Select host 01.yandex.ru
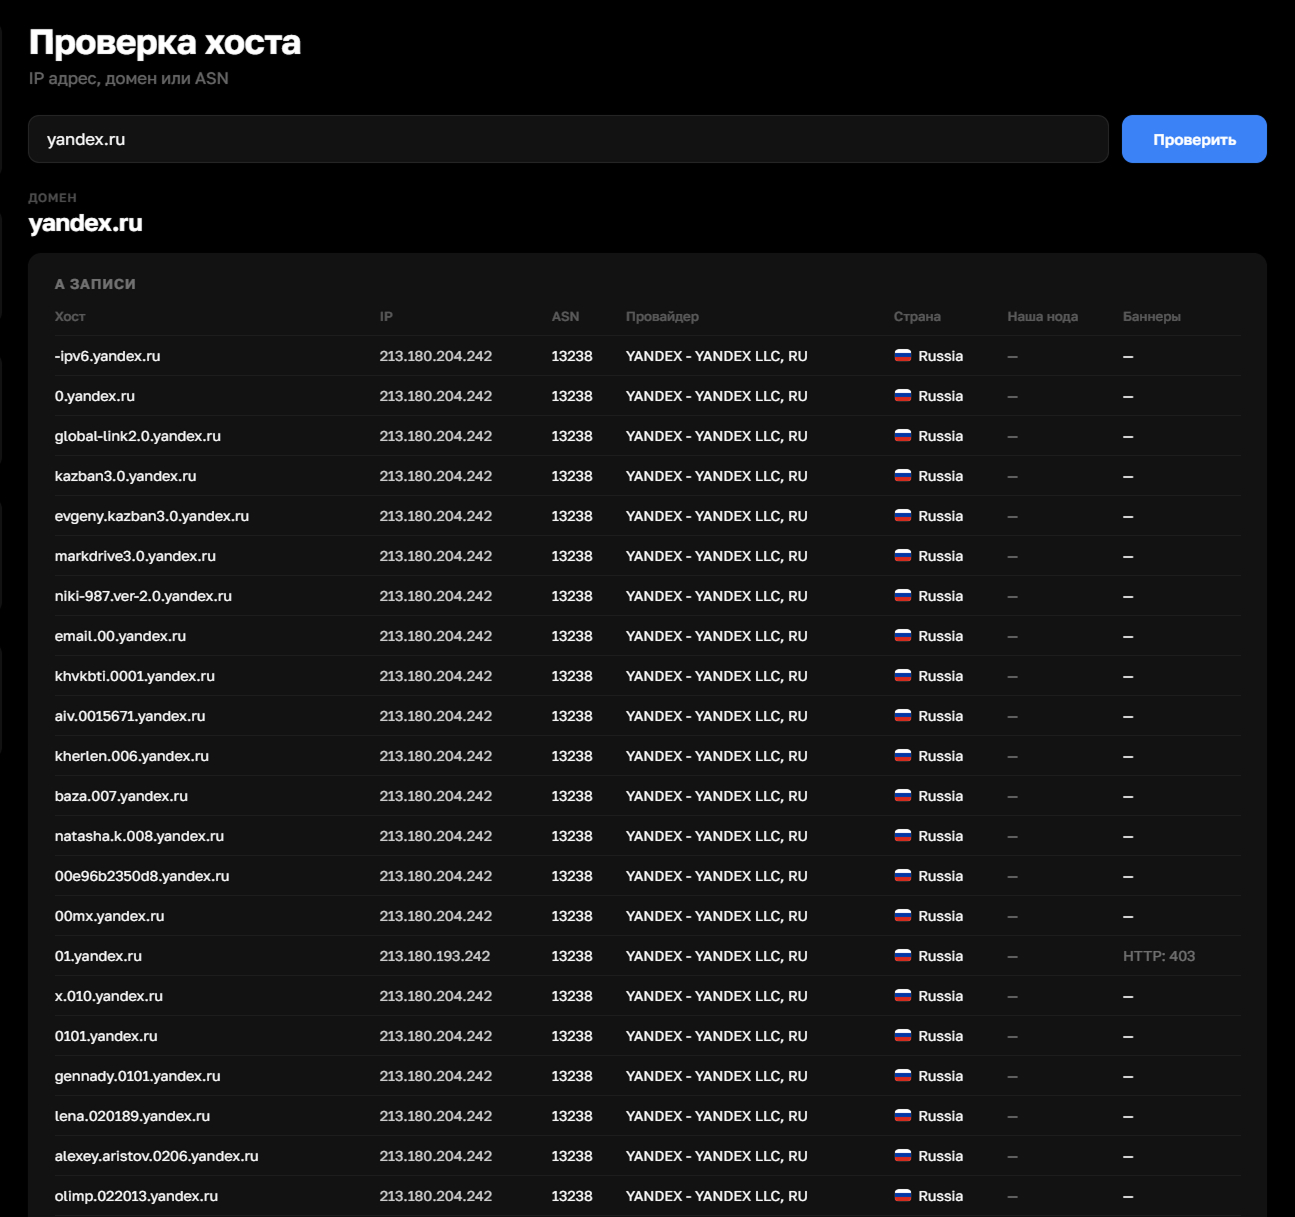 (x=98, y=956)
